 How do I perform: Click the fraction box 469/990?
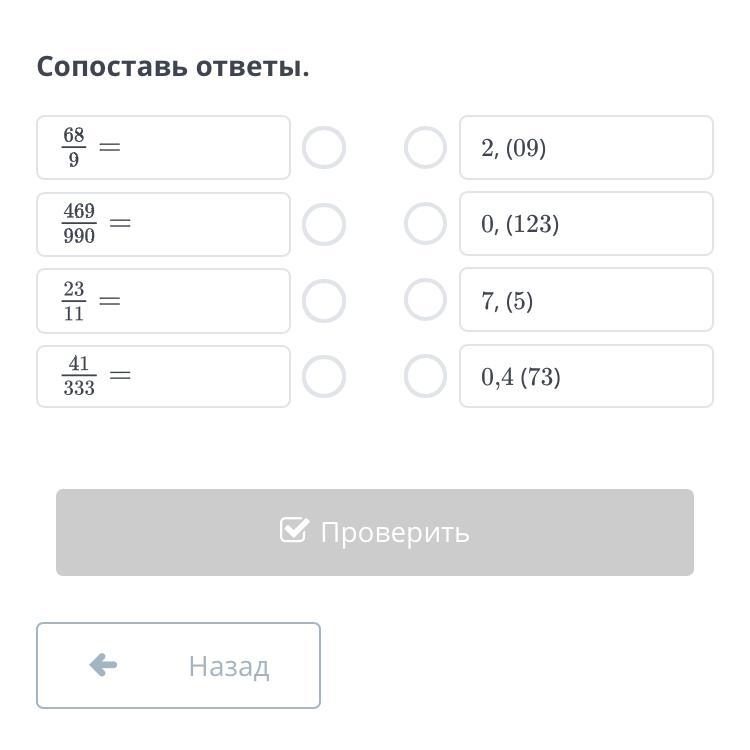[163, 224]
